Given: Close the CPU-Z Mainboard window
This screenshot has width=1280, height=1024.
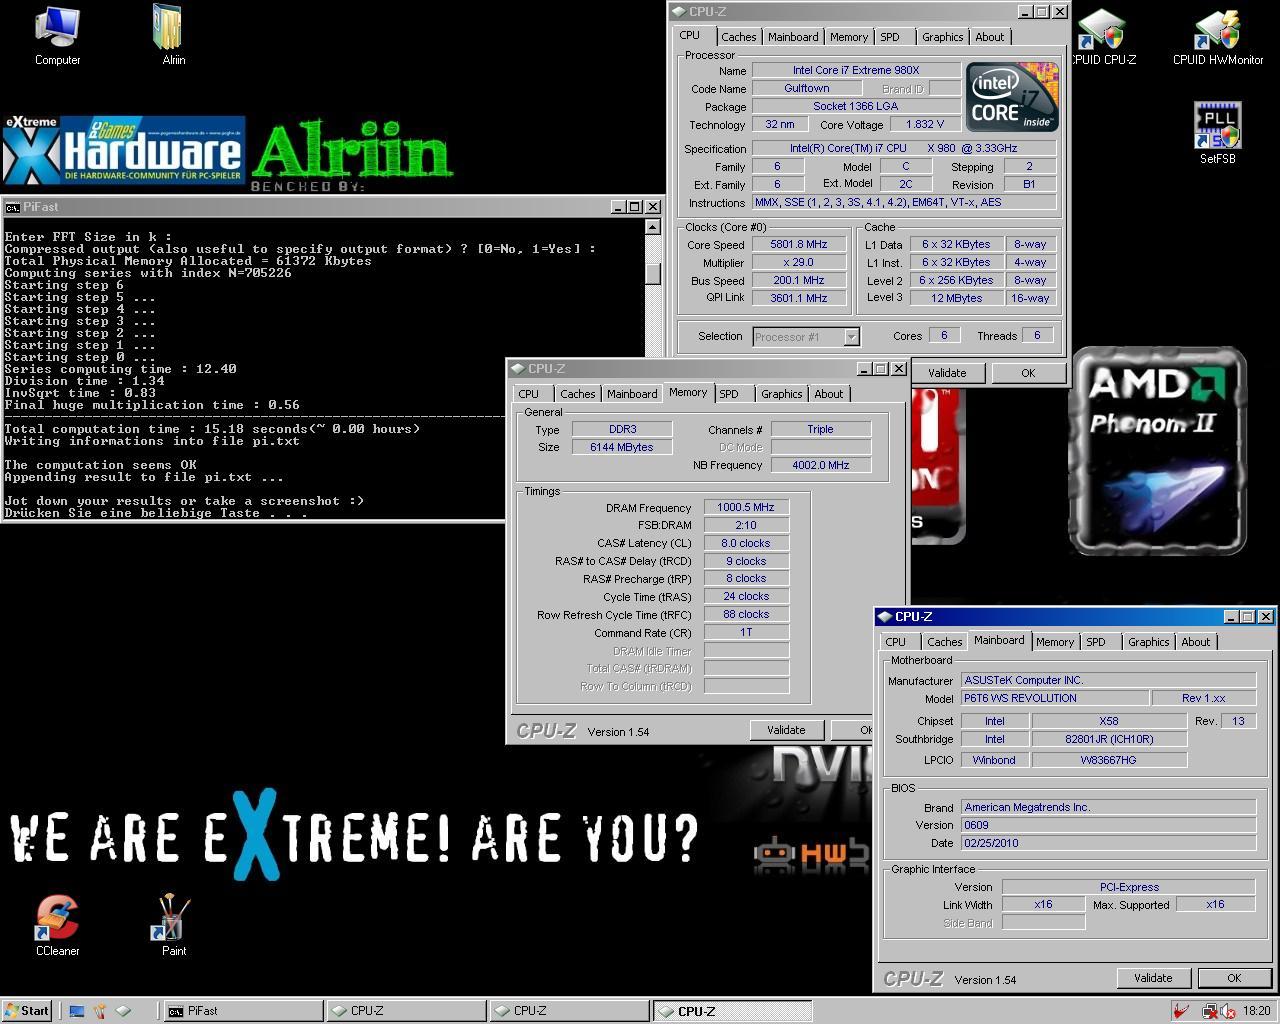Looking at the screenshot, I should [1264, 617].
